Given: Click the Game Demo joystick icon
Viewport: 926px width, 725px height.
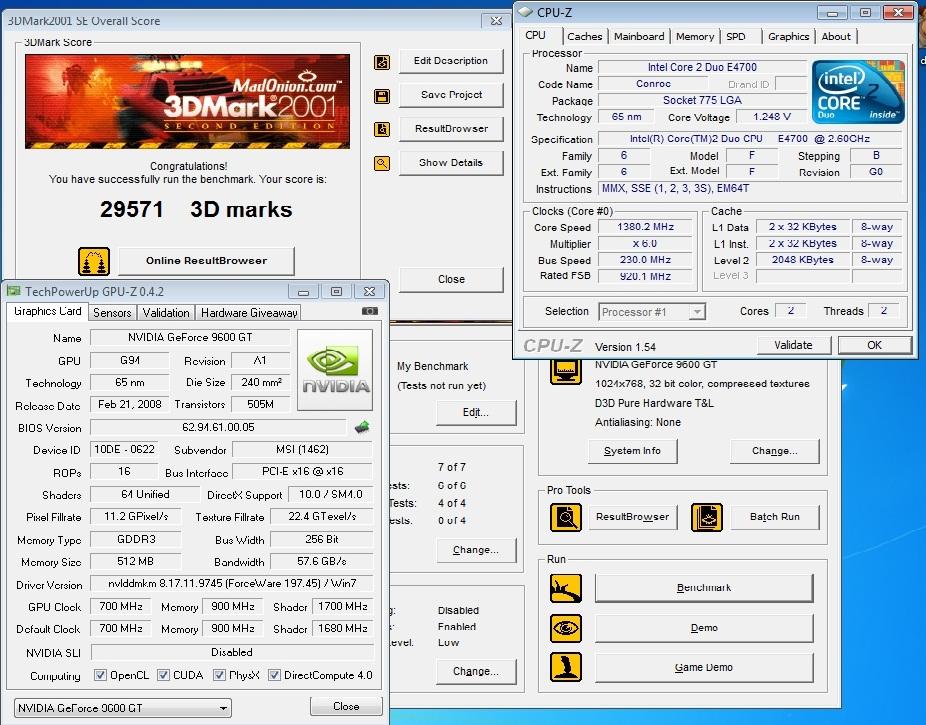Looking at the screenshot, I should [x=566, y=667].
